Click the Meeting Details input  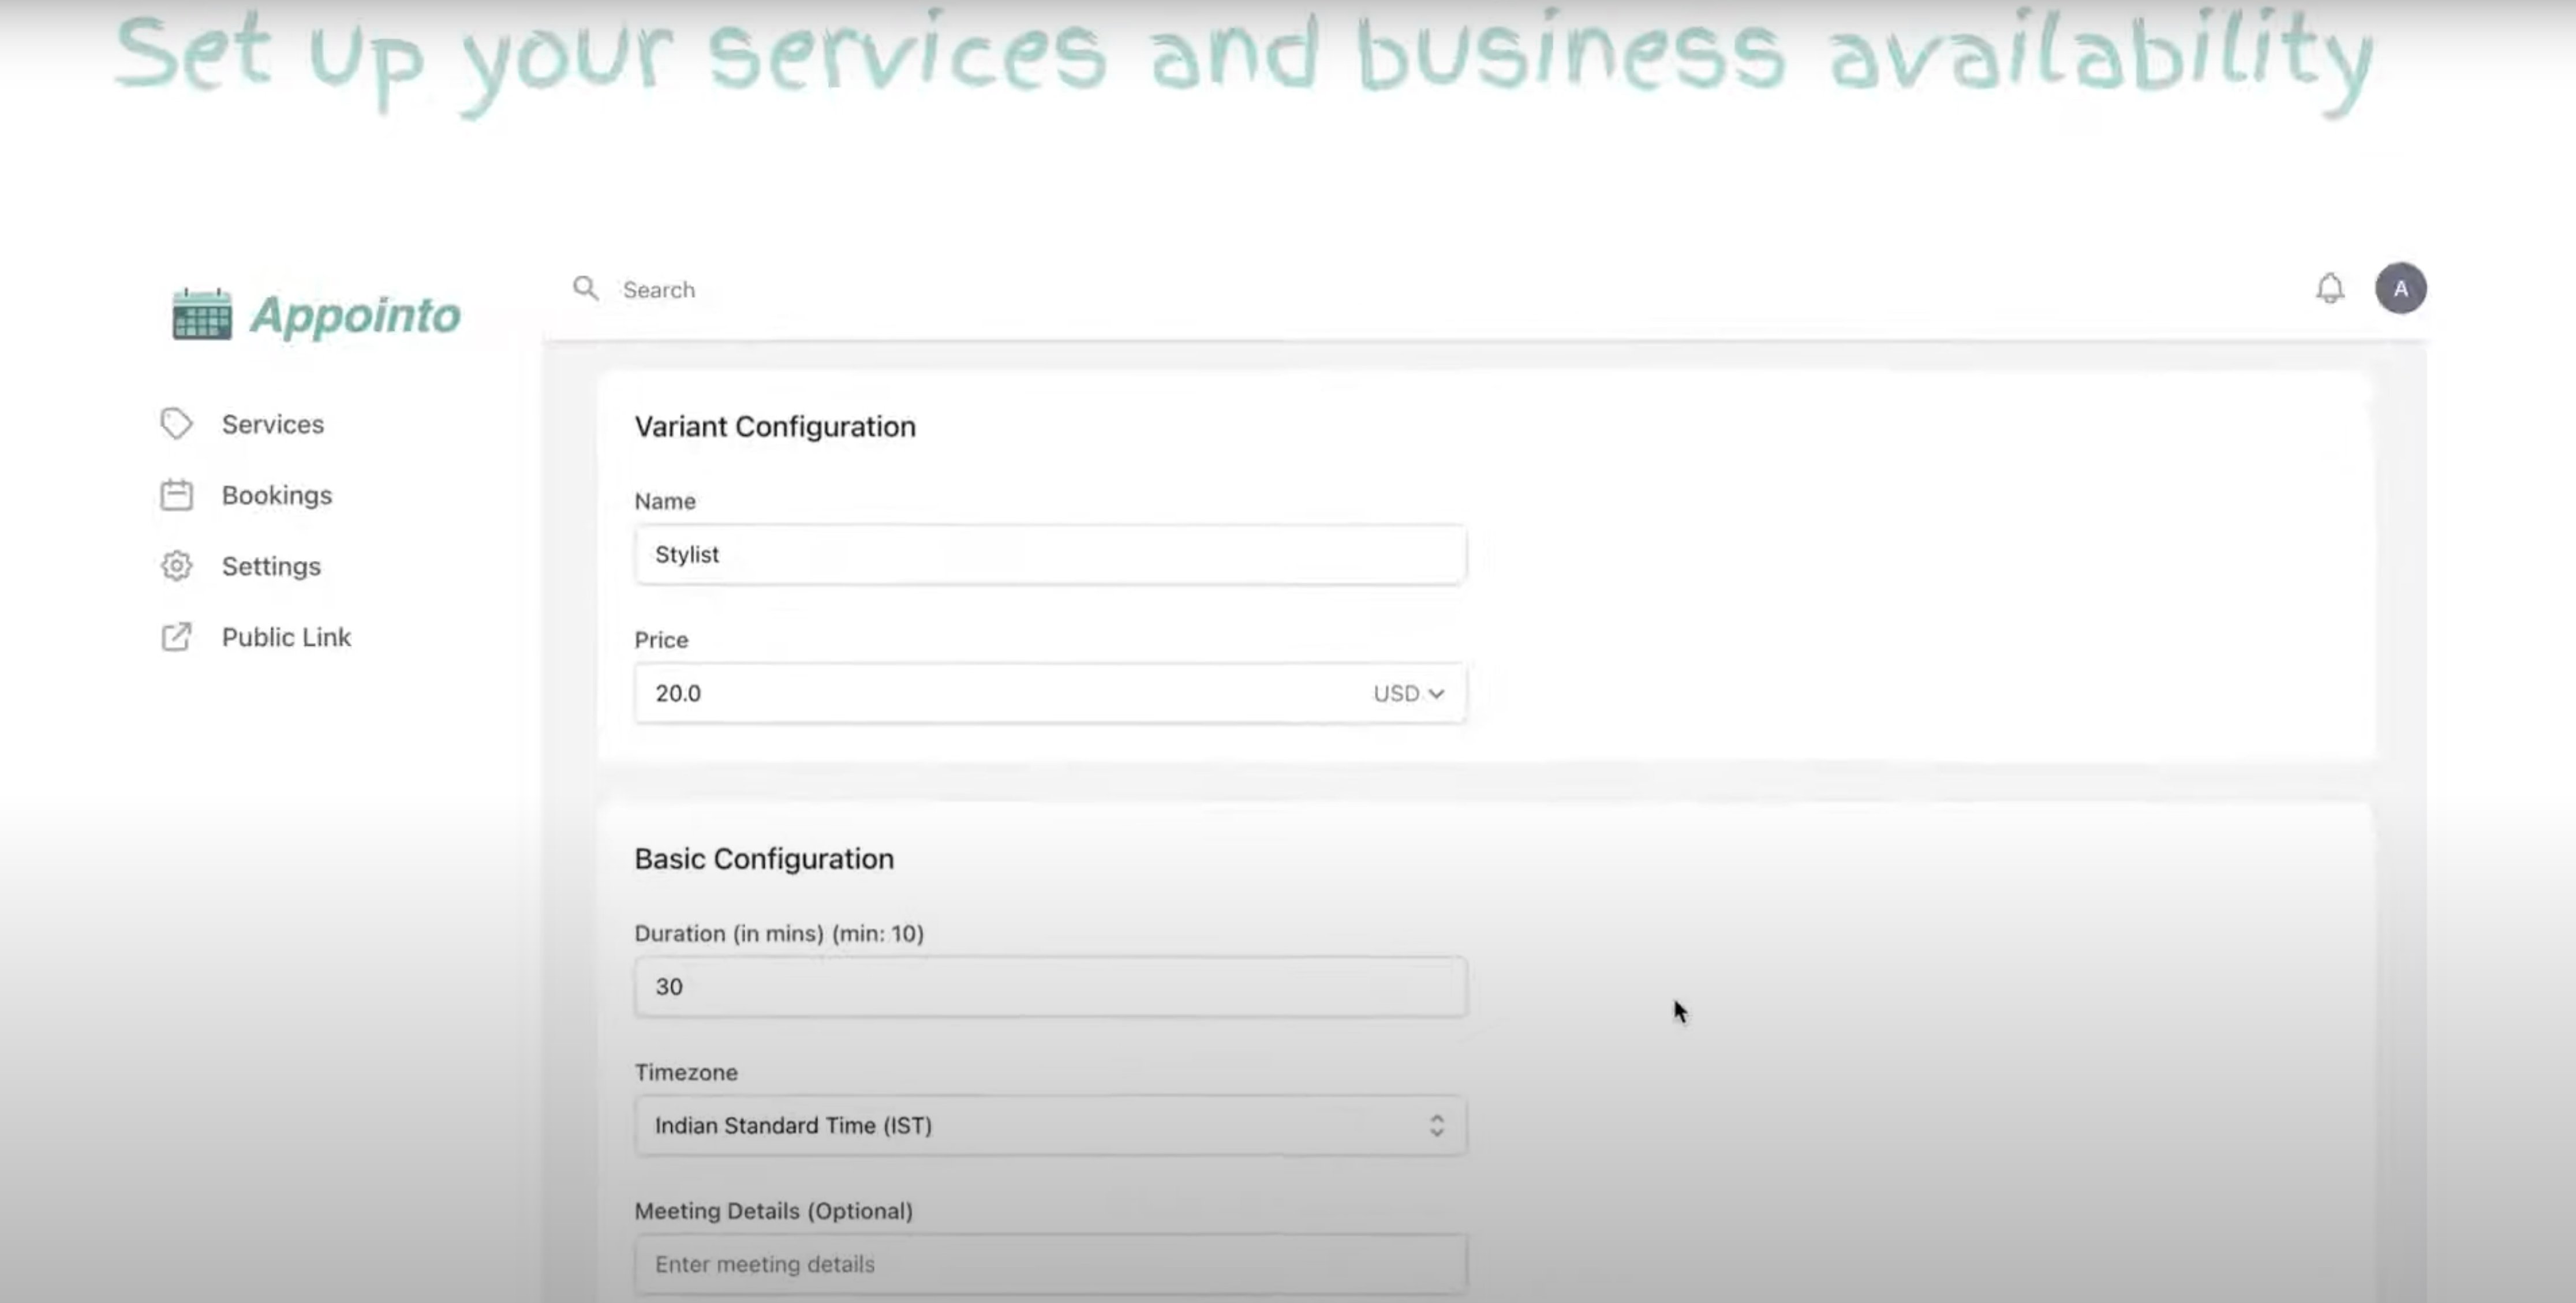pyautogui.click(x=1050, y=1264)
